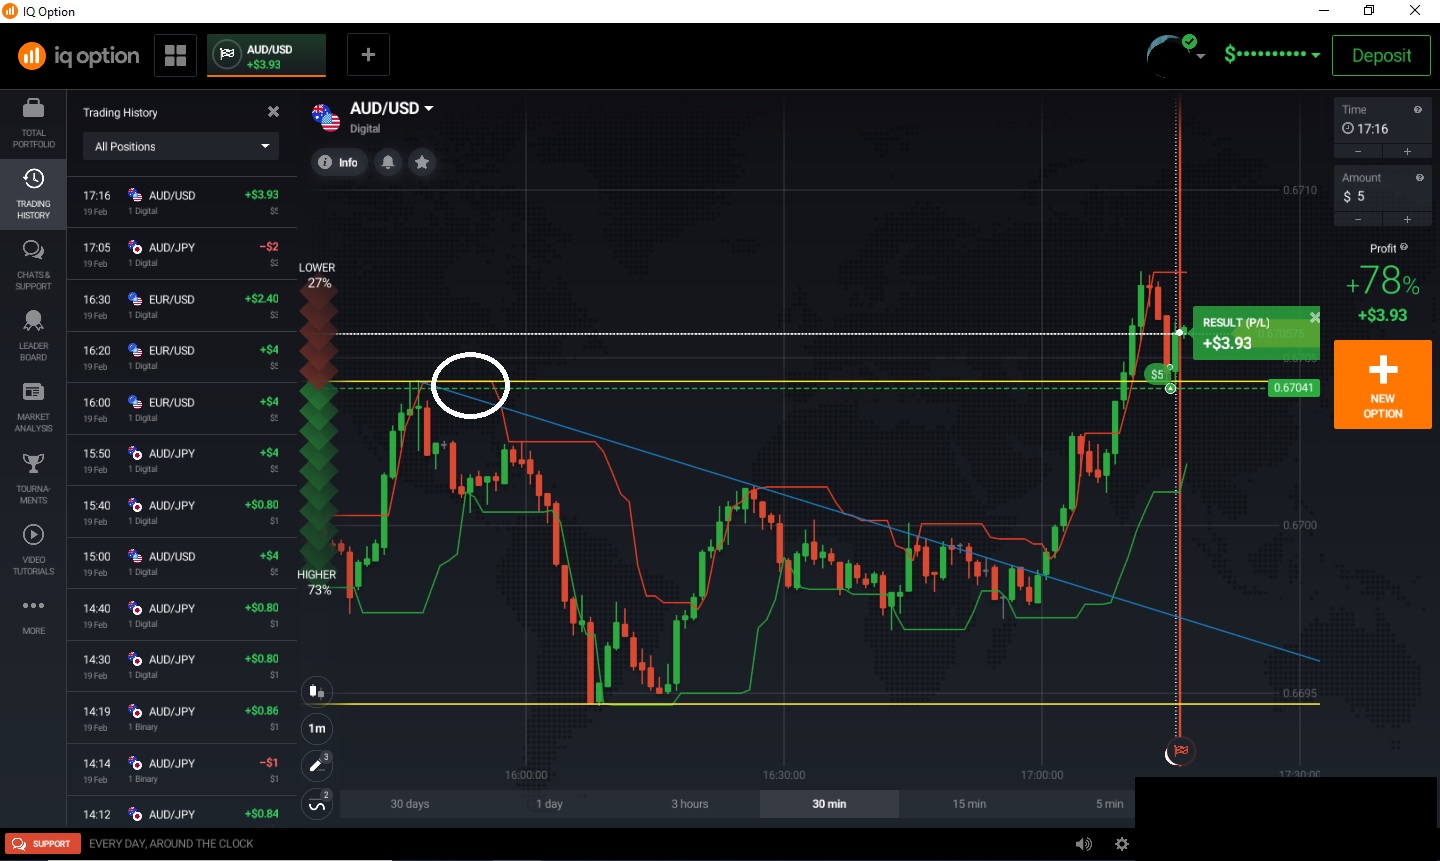Open the Leader Board

pyautogui.click(x=33, y=337)
